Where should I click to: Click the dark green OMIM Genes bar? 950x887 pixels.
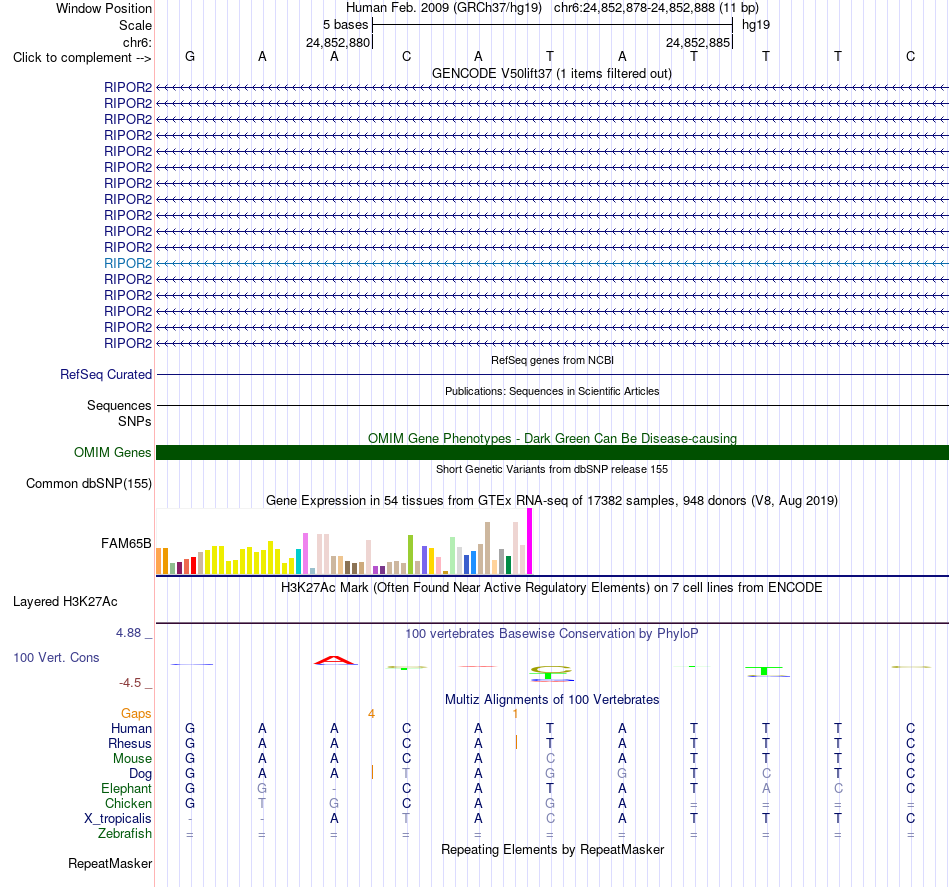tap(552, 453)
